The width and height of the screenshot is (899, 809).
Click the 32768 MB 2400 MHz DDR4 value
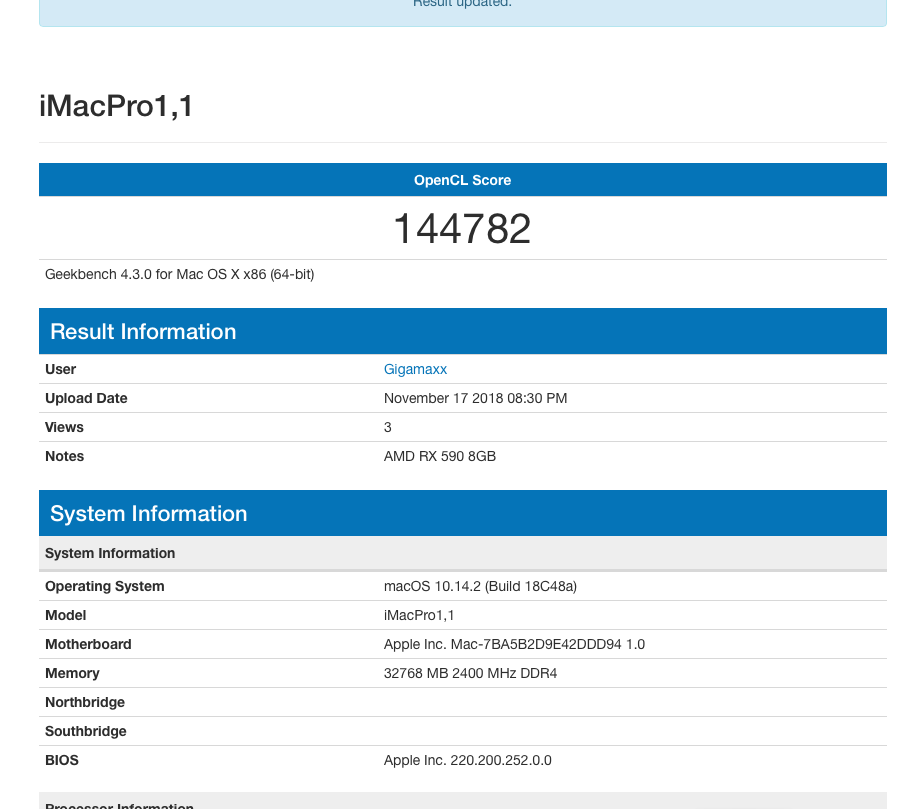click(x=470, y=673)
